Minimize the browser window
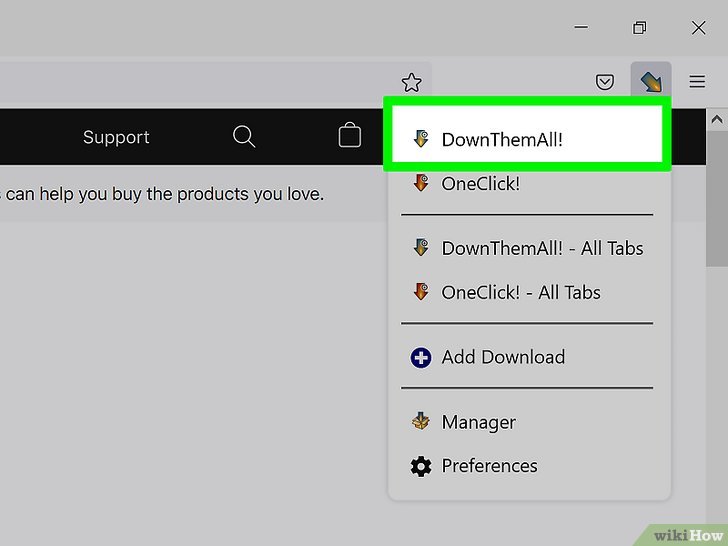The height and width of the screenshot is (546, 728). pos(582,28)
